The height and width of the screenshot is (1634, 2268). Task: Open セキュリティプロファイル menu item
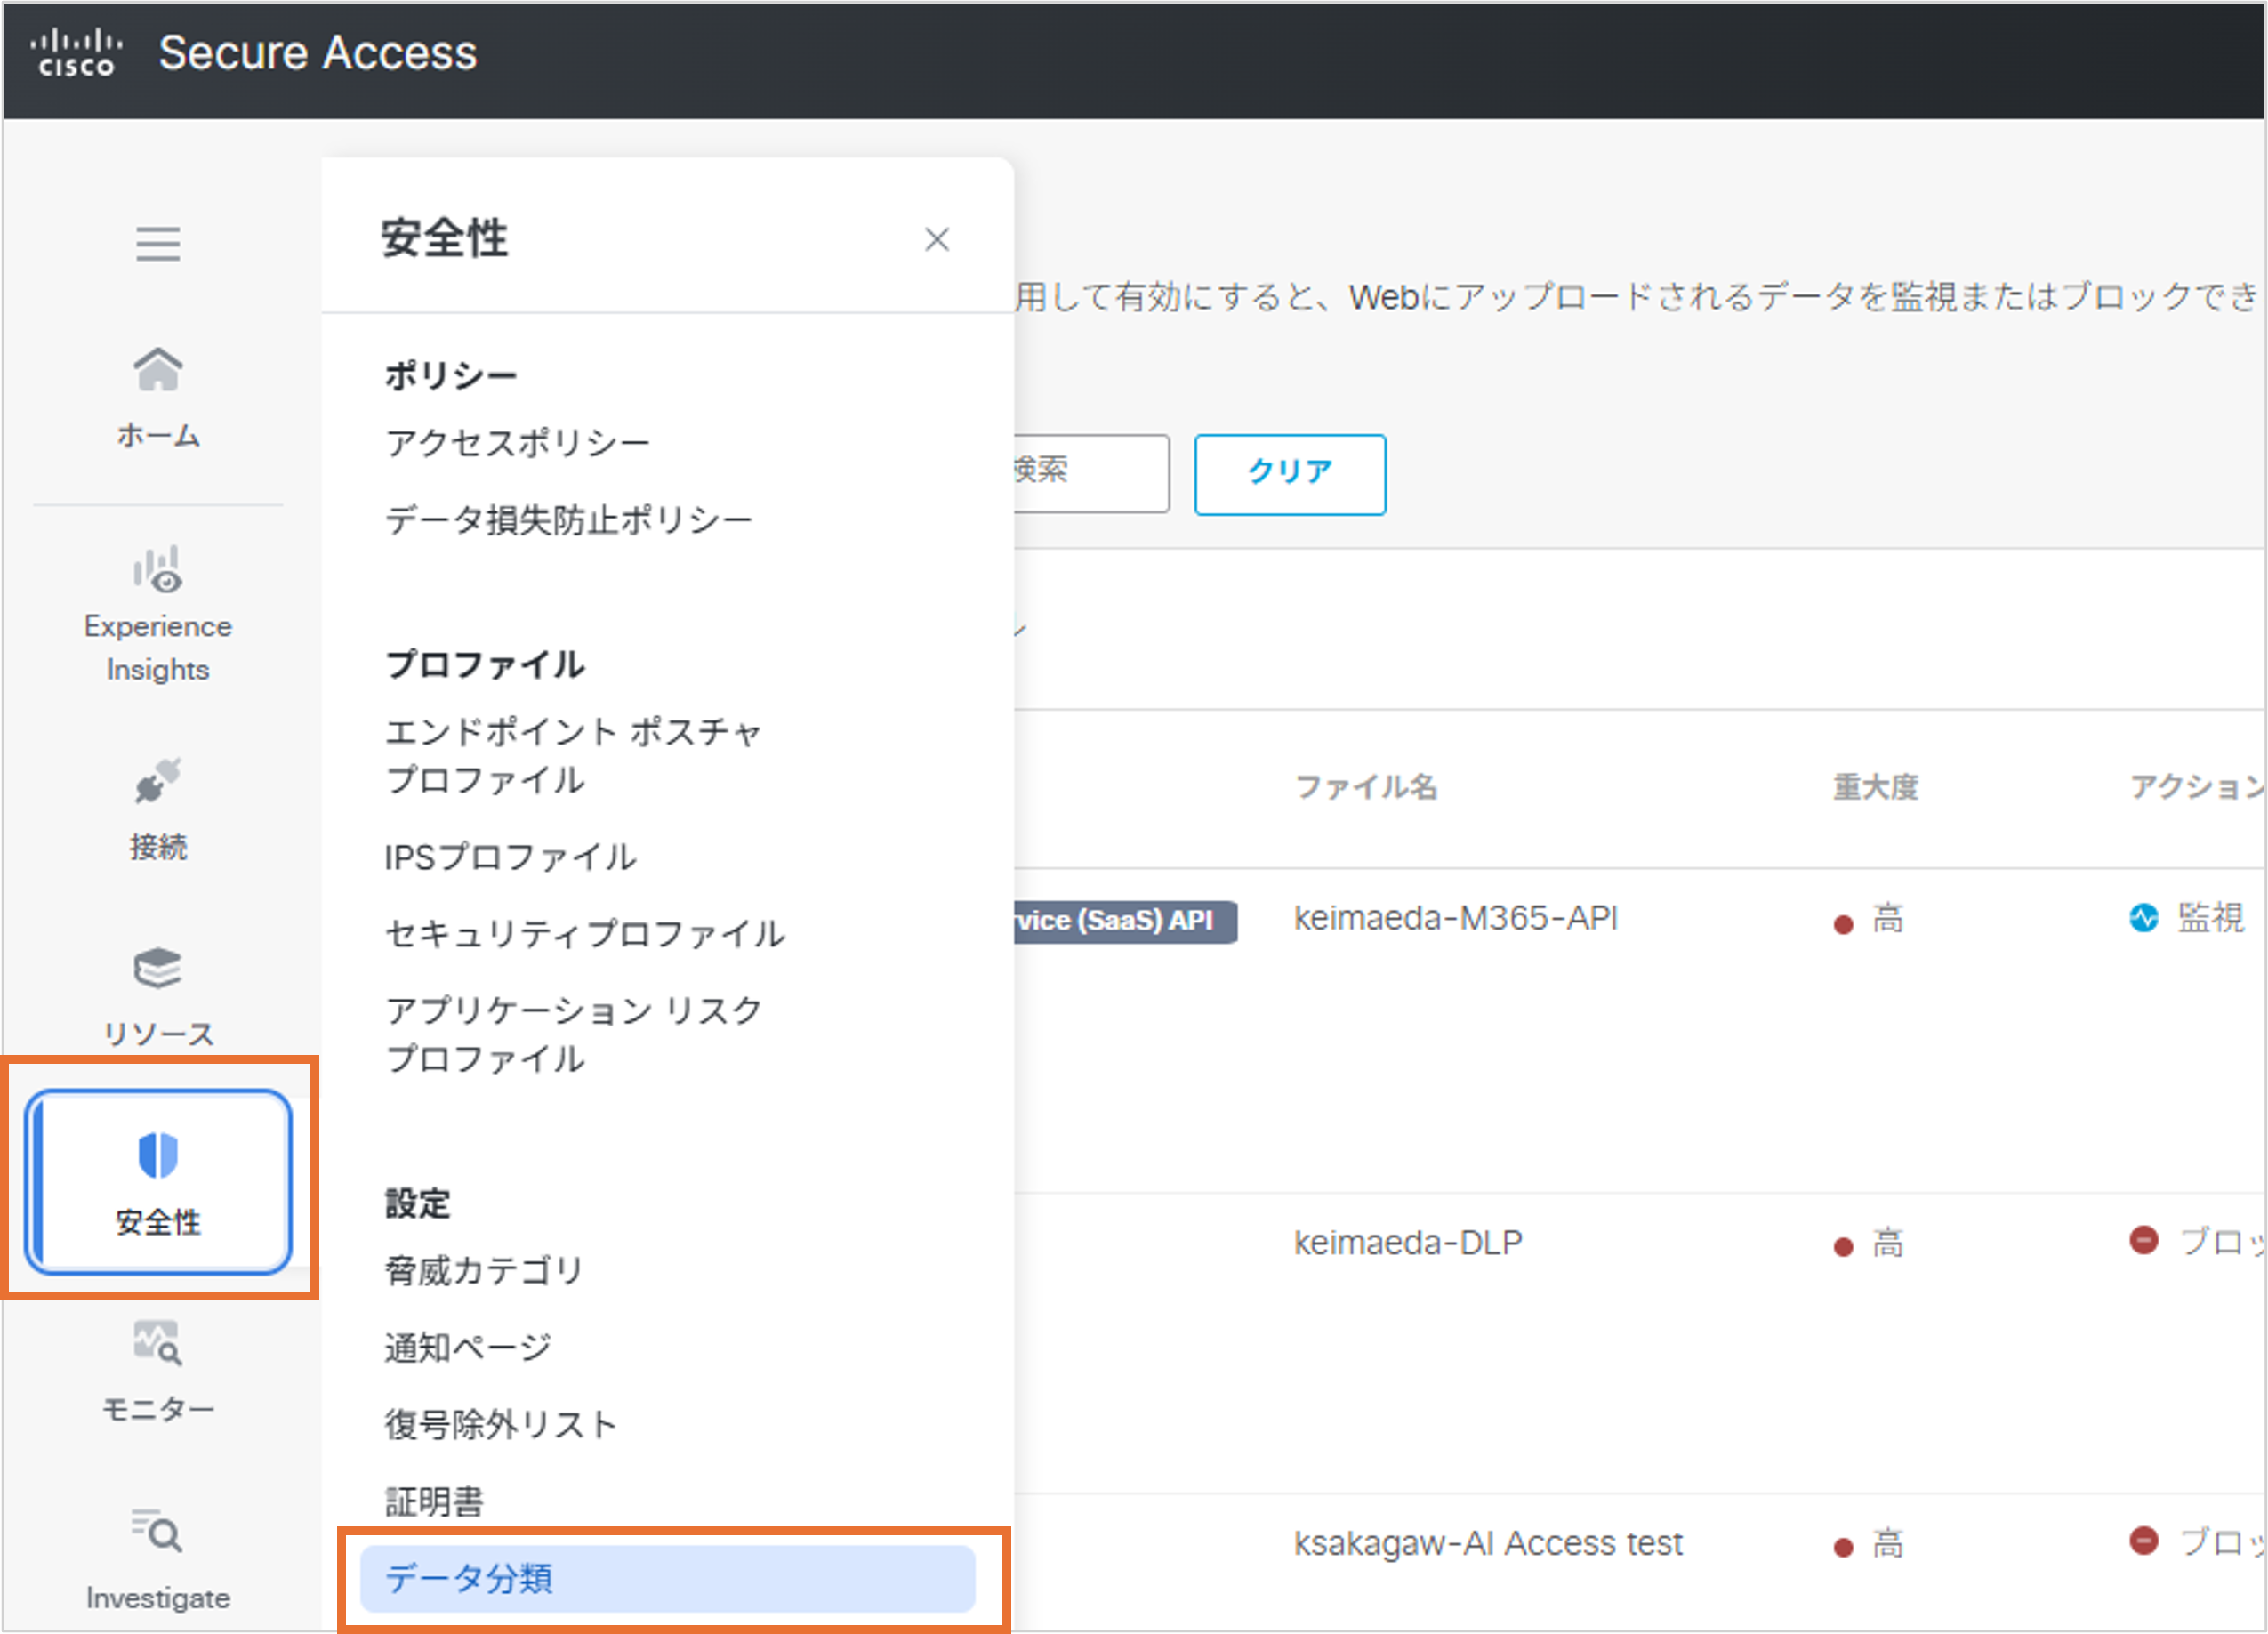[x=586, y=933]
